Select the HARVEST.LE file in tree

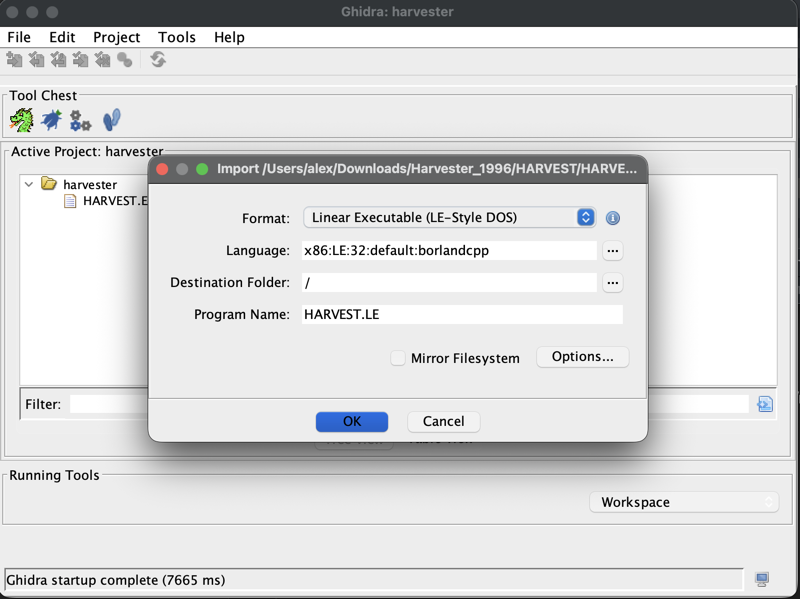pos(113,201)
